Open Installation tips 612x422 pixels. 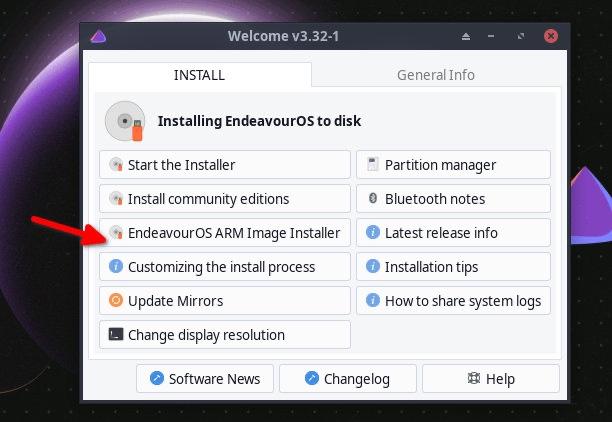tap(453, 267)
